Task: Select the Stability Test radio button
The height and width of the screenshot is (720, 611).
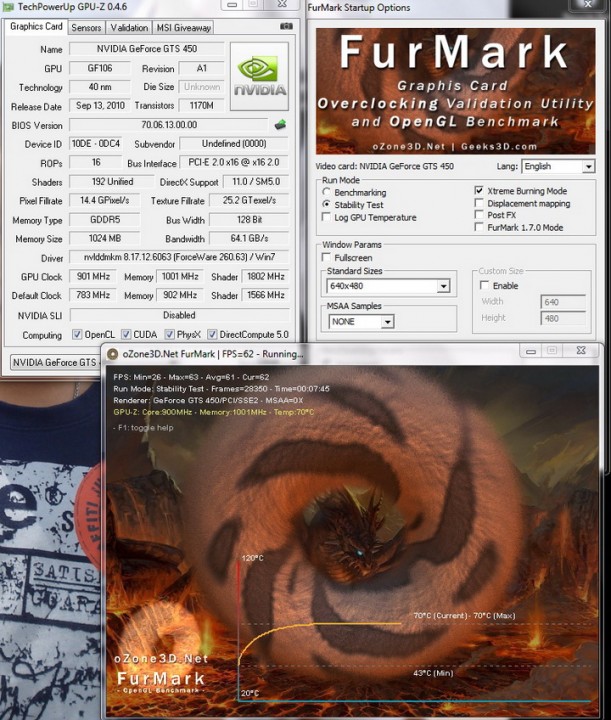Action: [x=326, y=204]
